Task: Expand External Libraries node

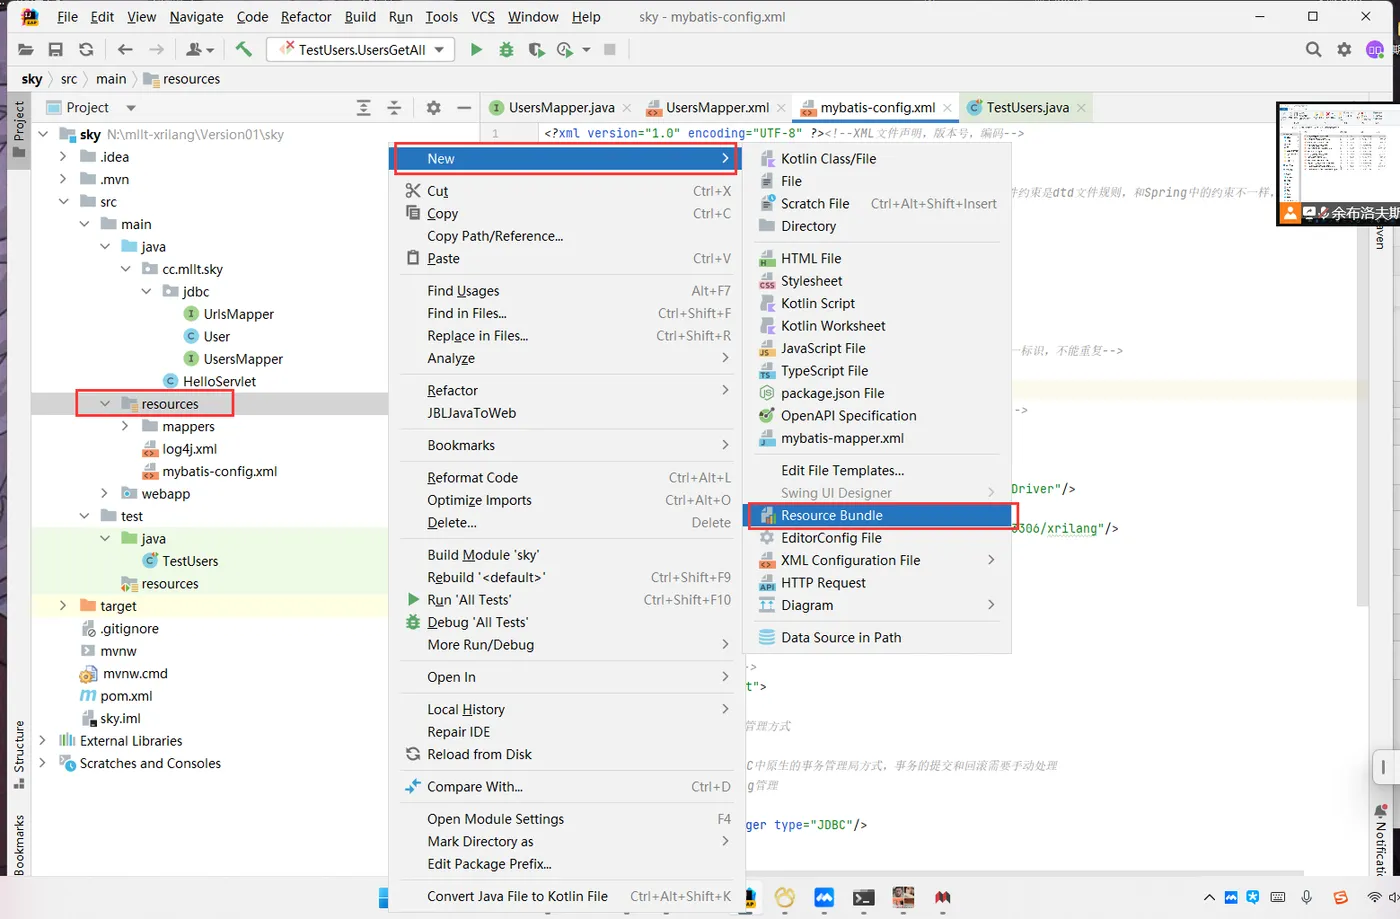Action: point(42,740)
